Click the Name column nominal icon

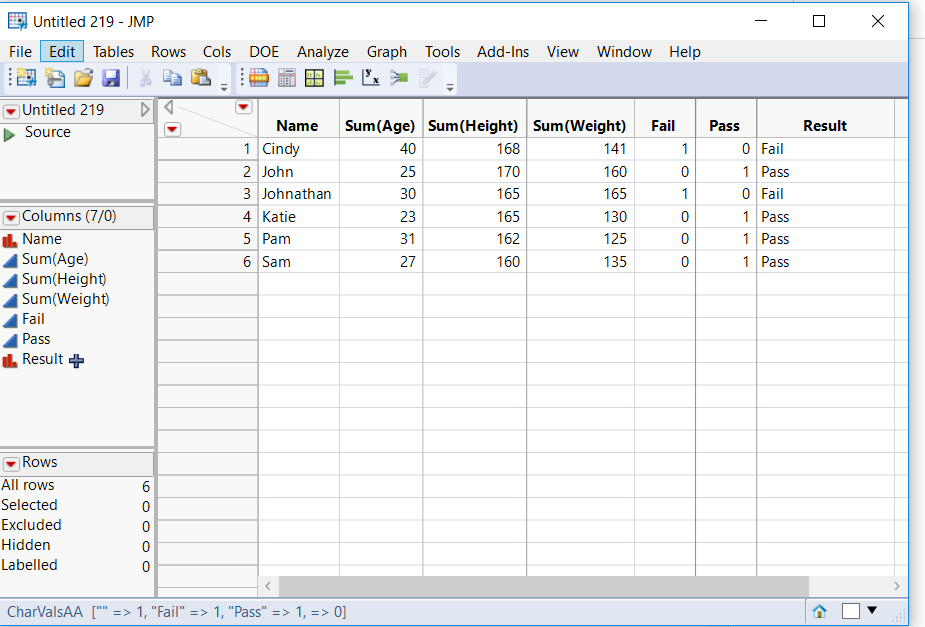[10, 240]
